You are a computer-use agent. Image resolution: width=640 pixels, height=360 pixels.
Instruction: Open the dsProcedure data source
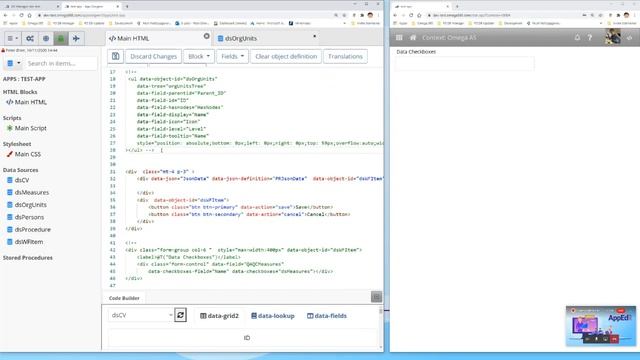(x=29, y=229)
